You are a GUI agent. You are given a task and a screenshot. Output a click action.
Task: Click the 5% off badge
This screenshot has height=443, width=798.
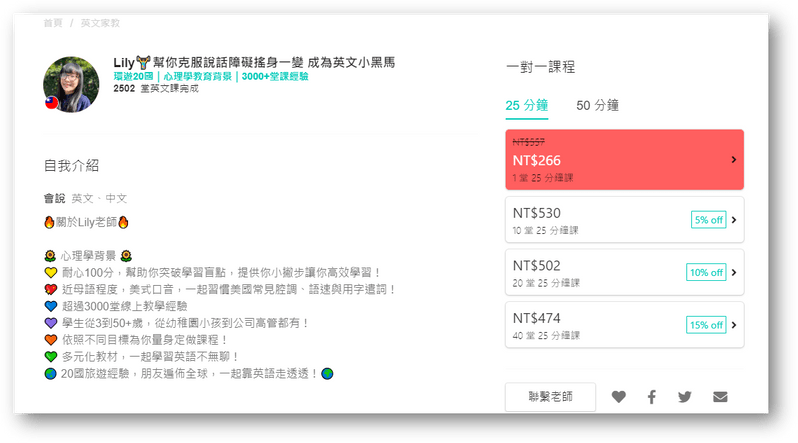(707, 220)
